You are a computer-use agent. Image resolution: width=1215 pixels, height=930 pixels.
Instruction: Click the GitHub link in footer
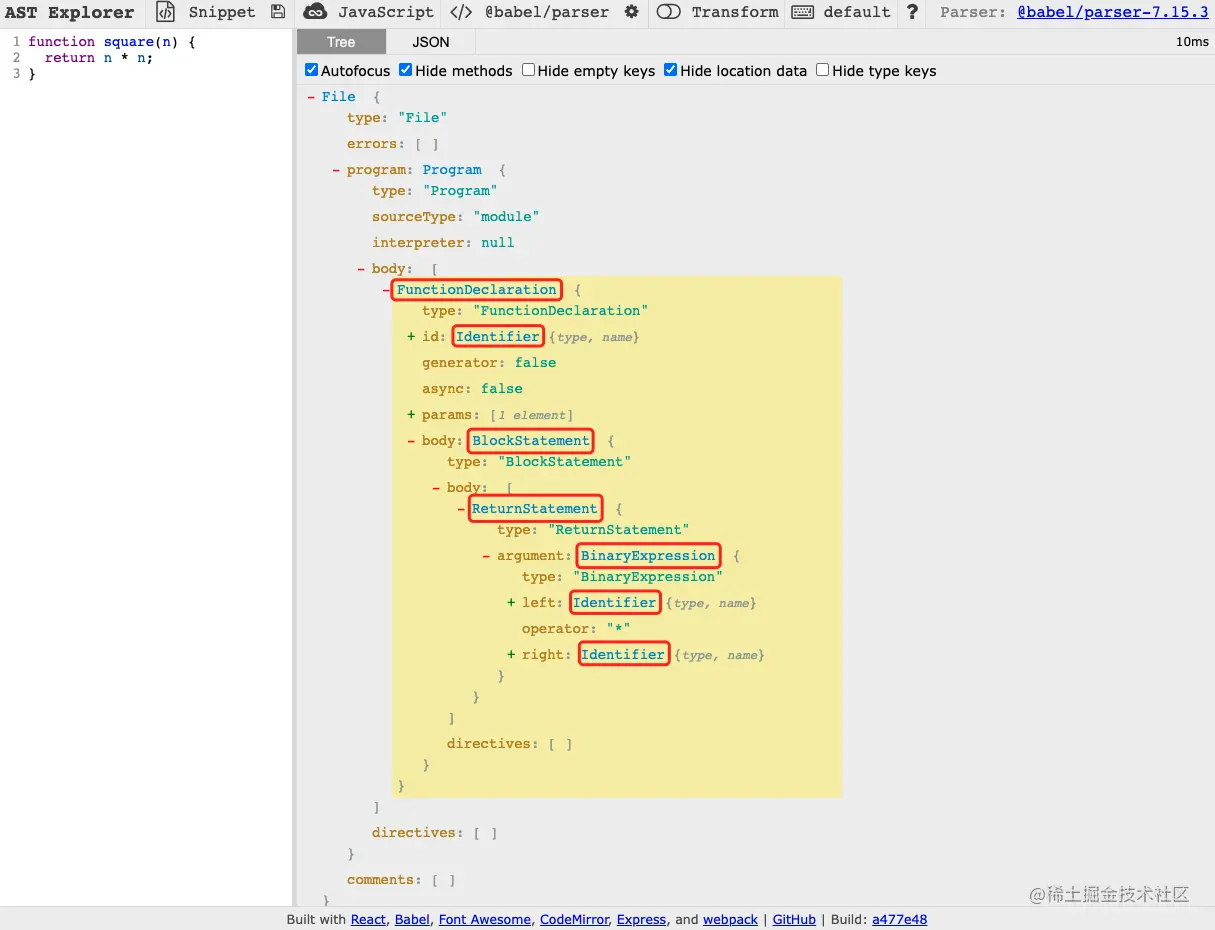click(793, 919)
